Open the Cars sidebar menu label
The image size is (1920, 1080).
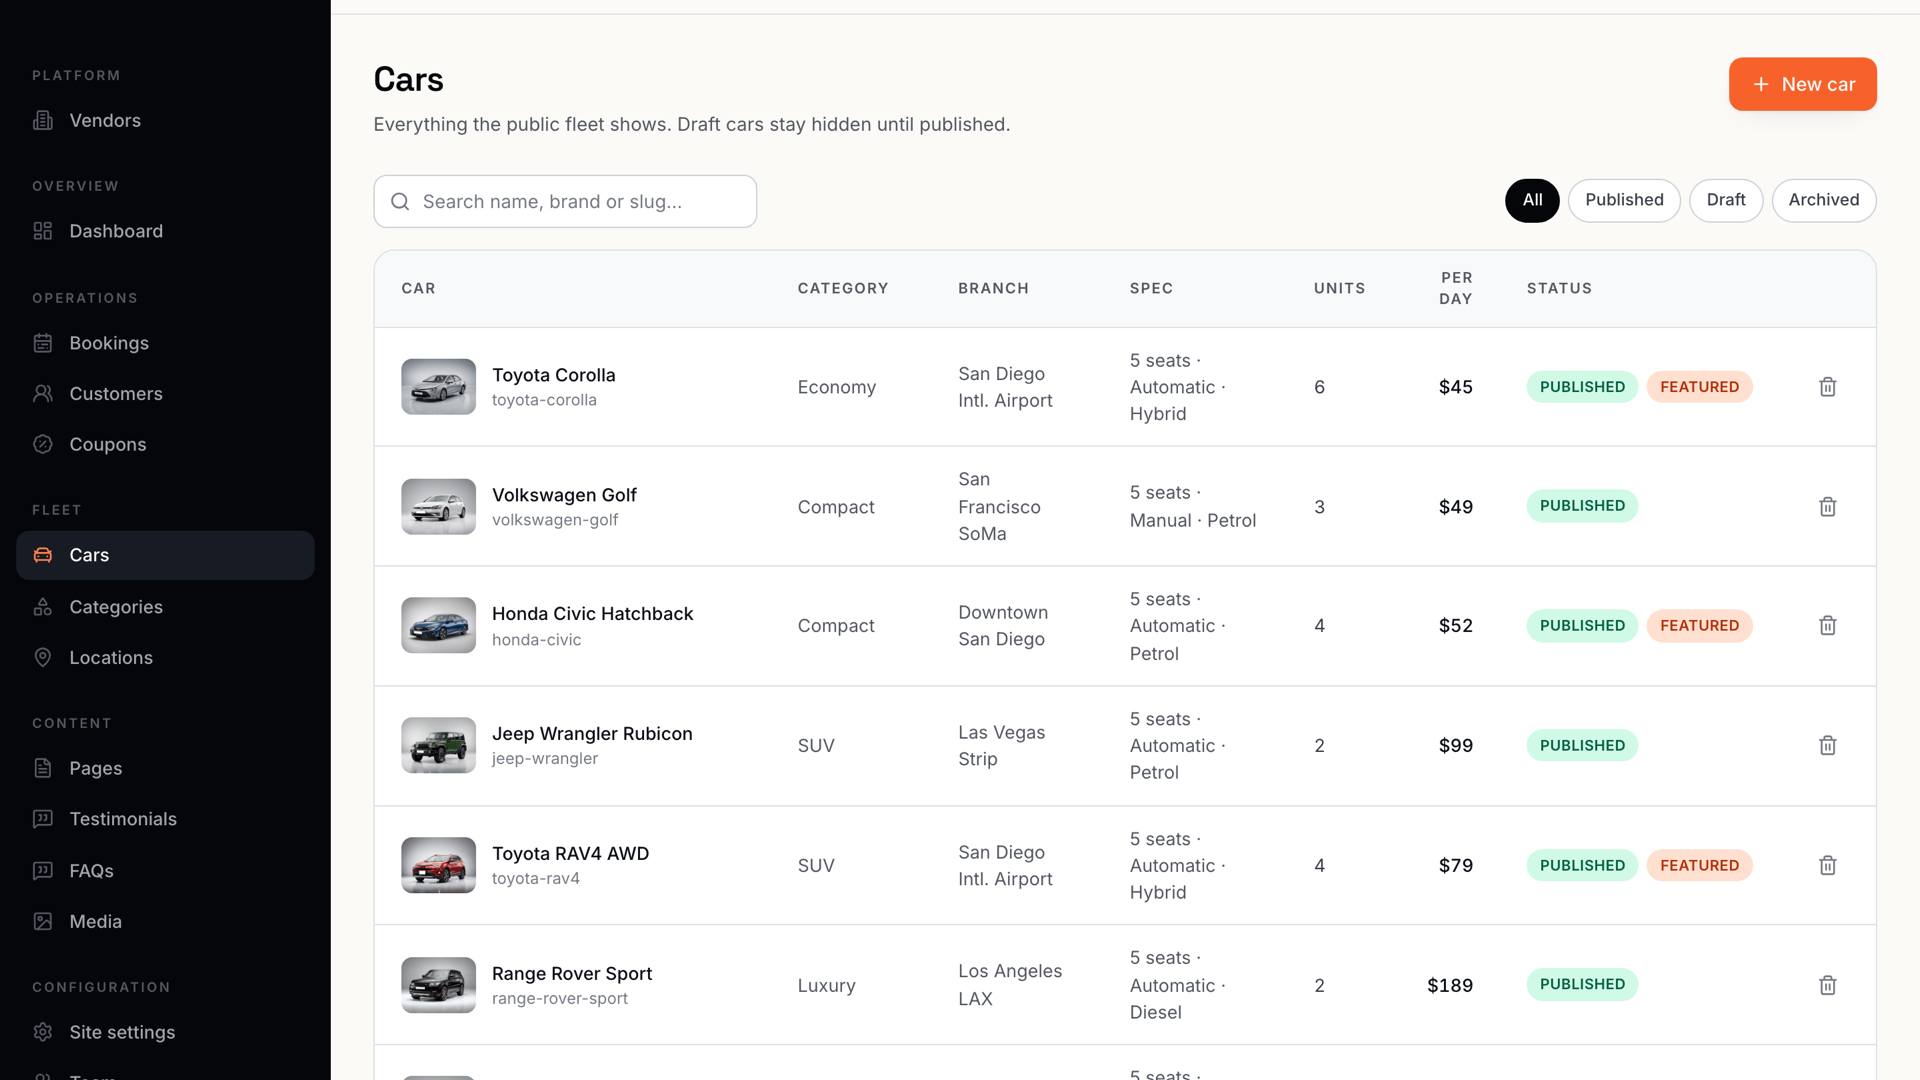89,555
